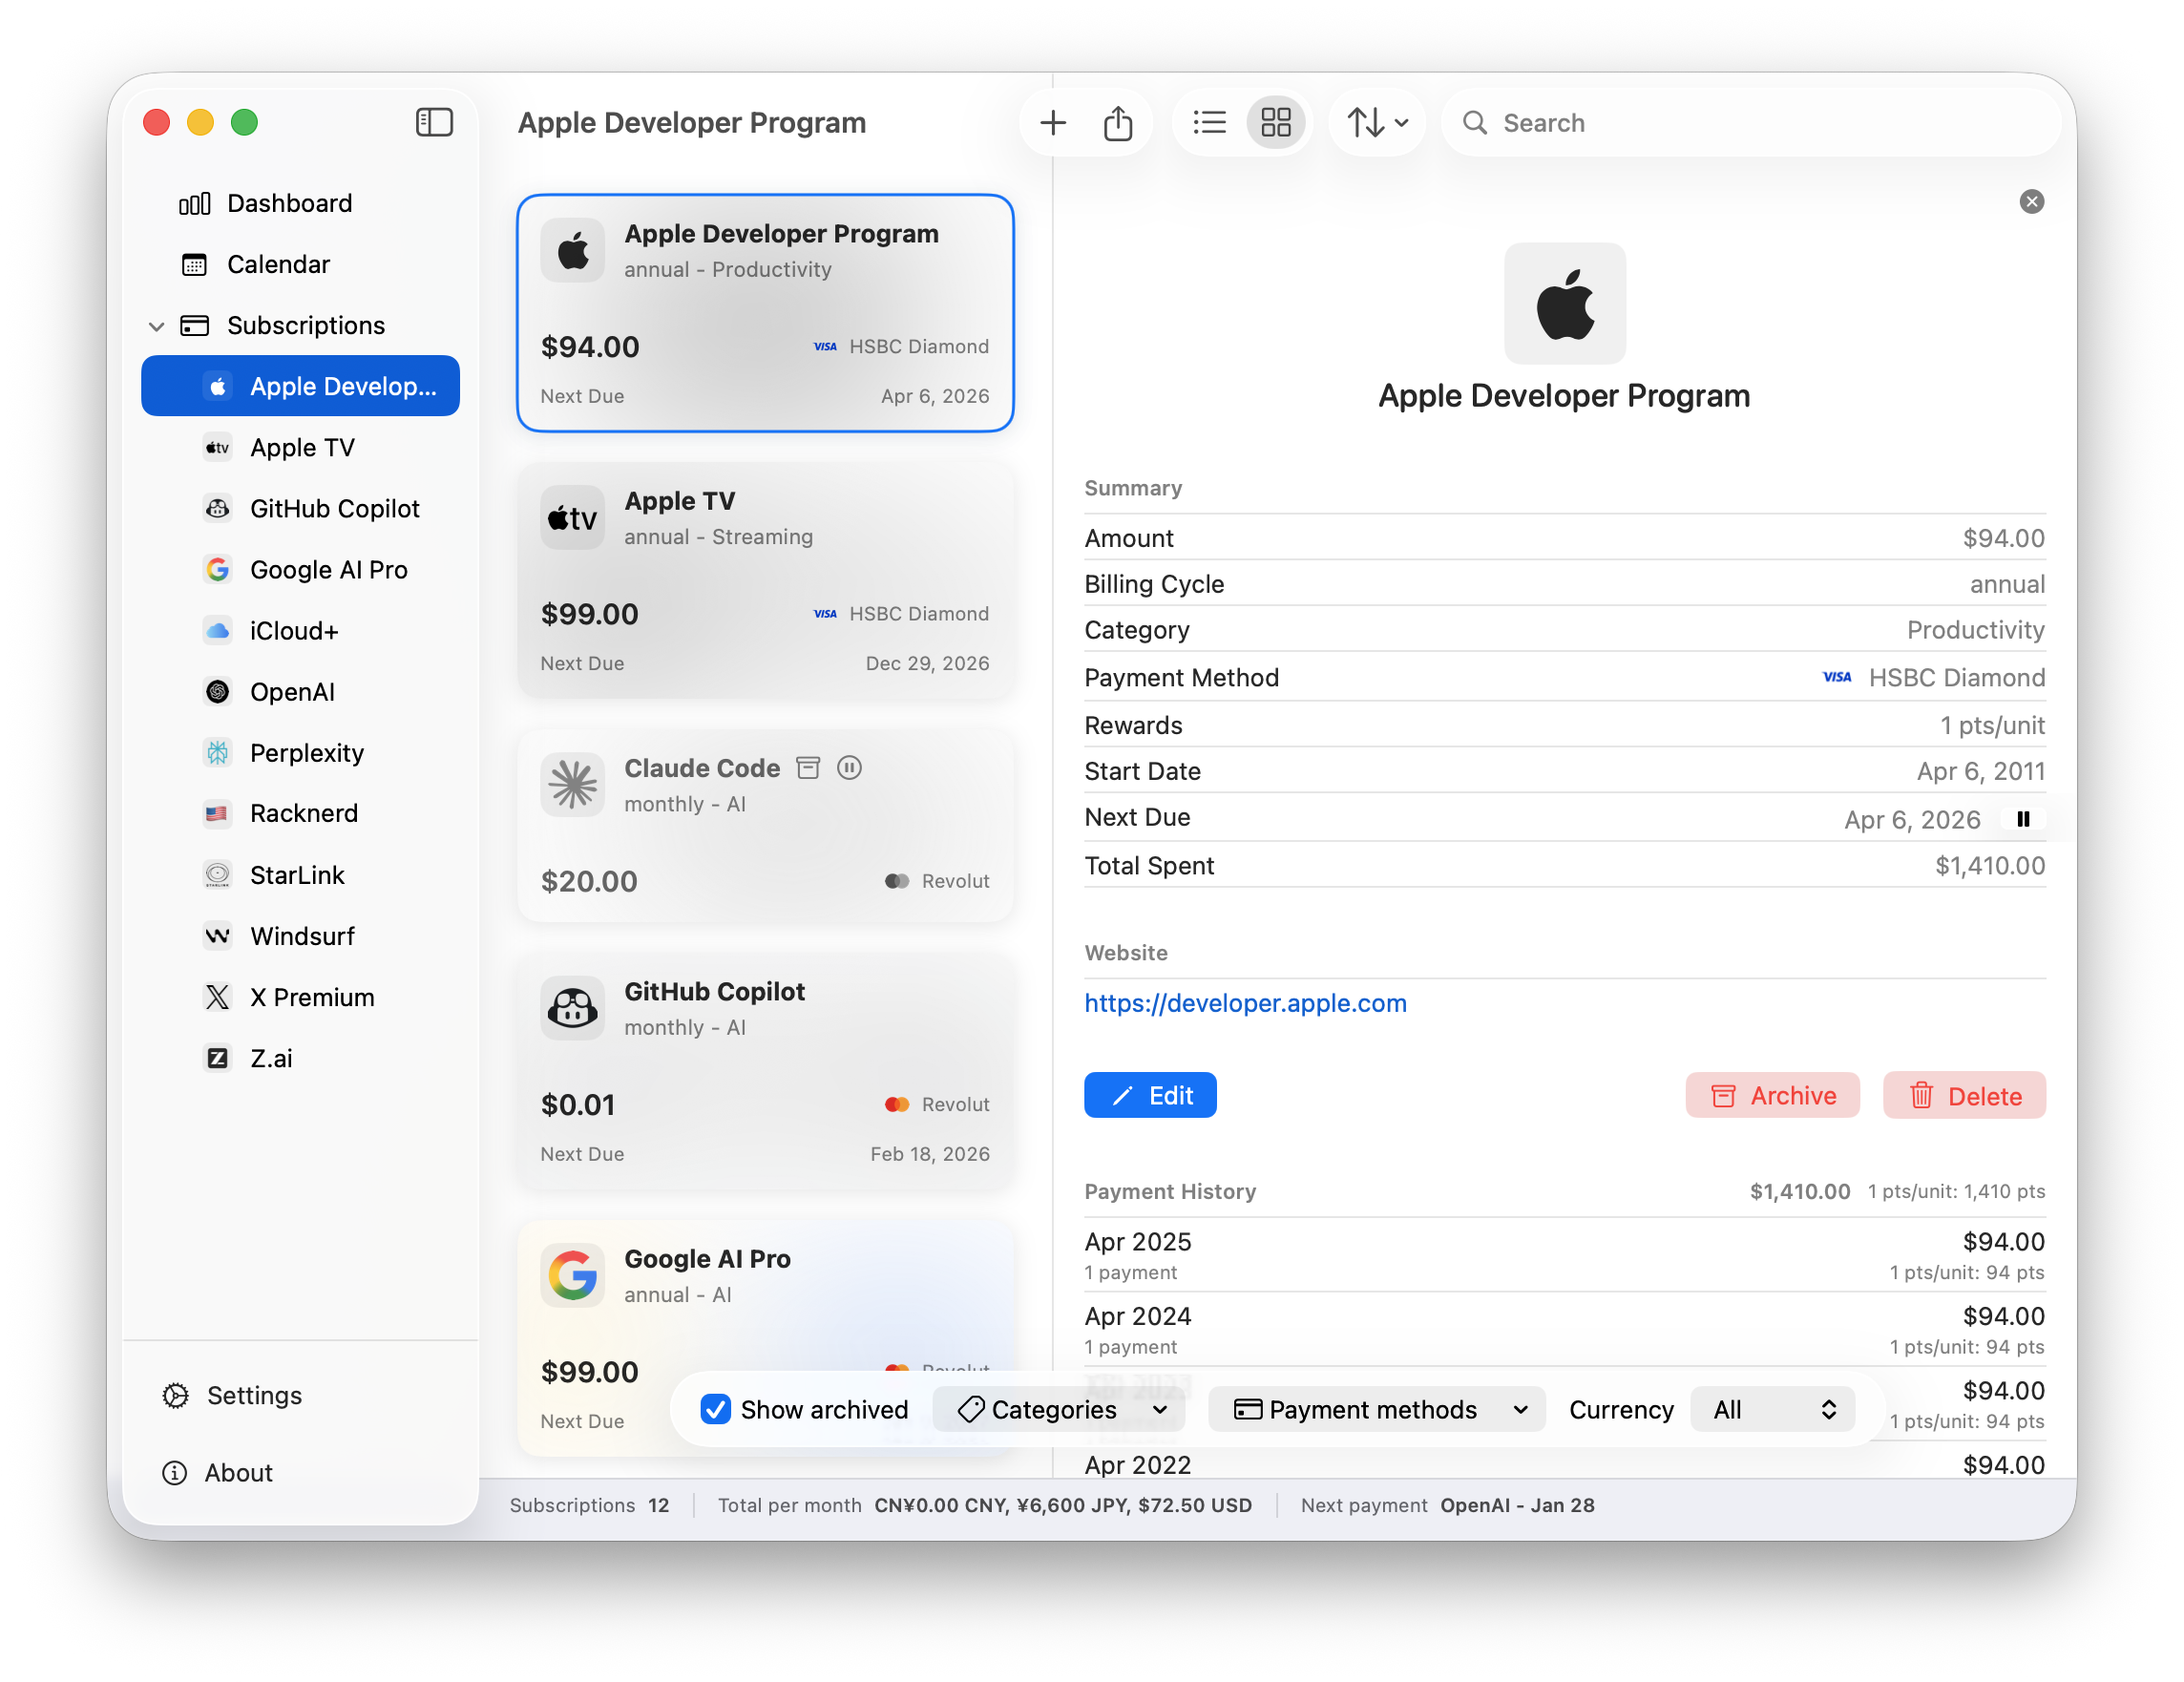Image resolution: width=2184 pixels, height=1682 pixels.
Task: Close the detail panel with X icon
Action: tap(2031, 202)
